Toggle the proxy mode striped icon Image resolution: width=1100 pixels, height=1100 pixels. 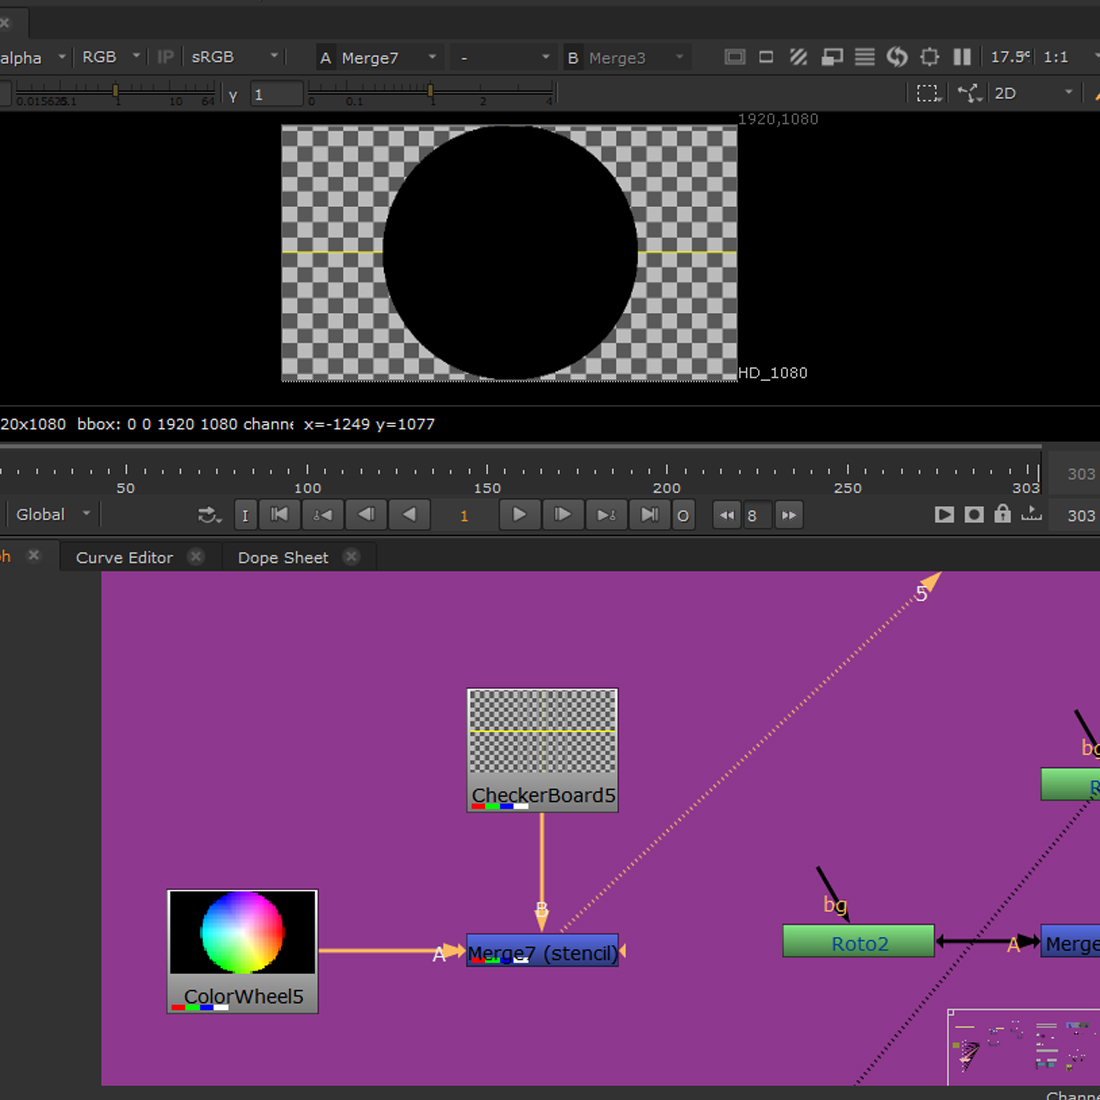pyautogui.click(x=798, y=57)
